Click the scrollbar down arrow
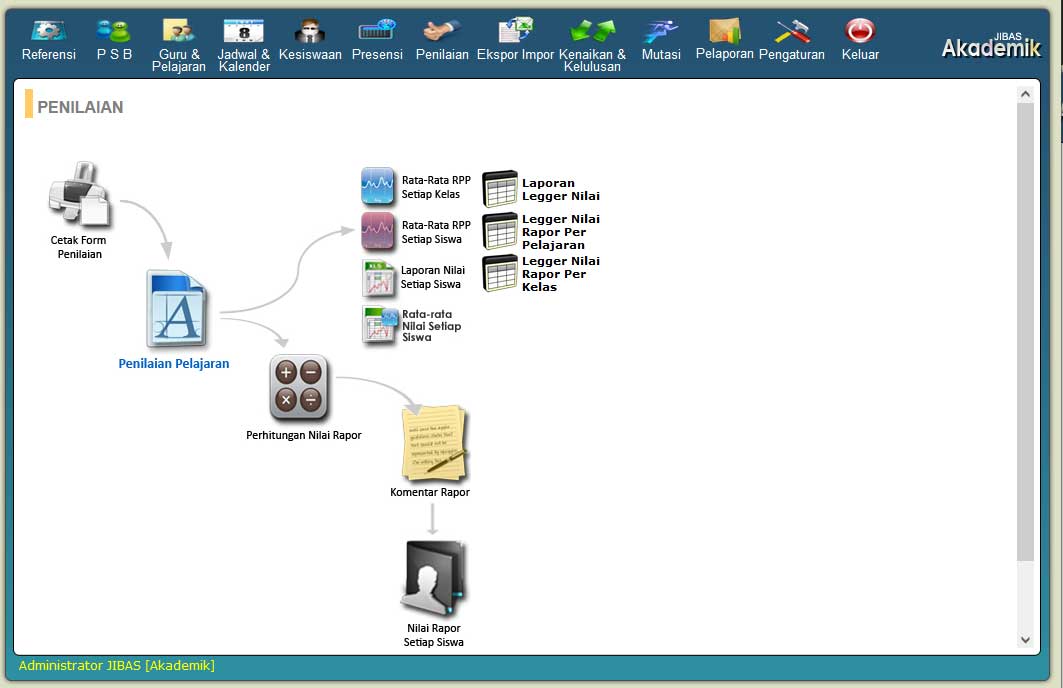Screen dimensions: 1063x688 1025,640
